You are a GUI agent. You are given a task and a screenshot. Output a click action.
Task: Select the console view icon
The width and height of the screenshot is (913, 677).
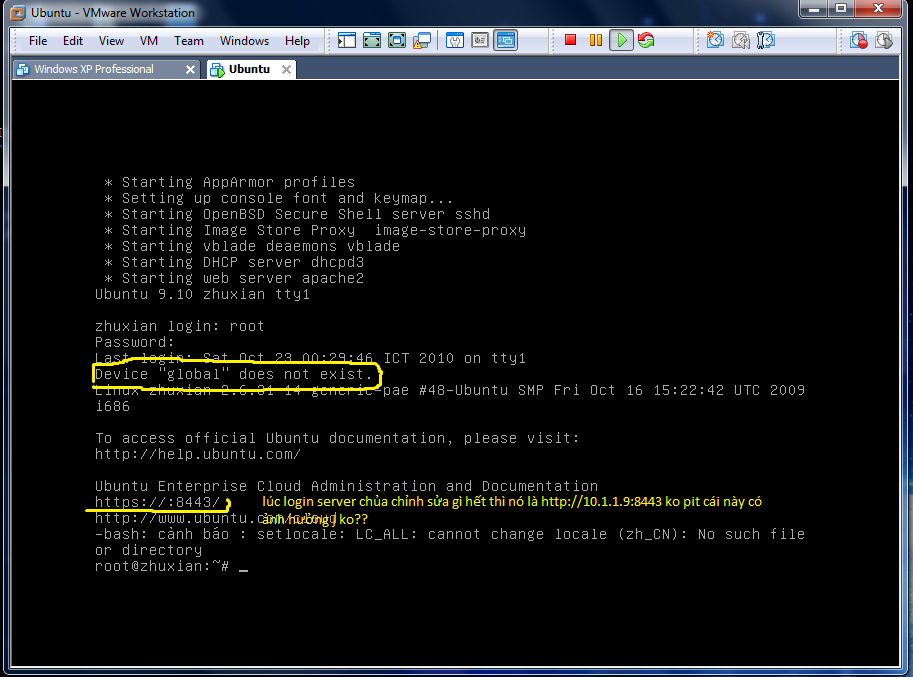pos(505,40)
